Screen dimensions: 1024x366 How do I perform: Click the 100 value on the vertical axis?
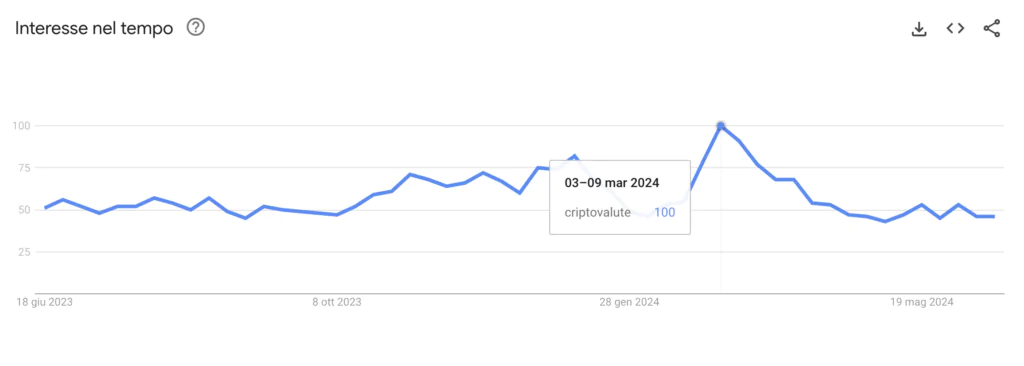[23, 125]
